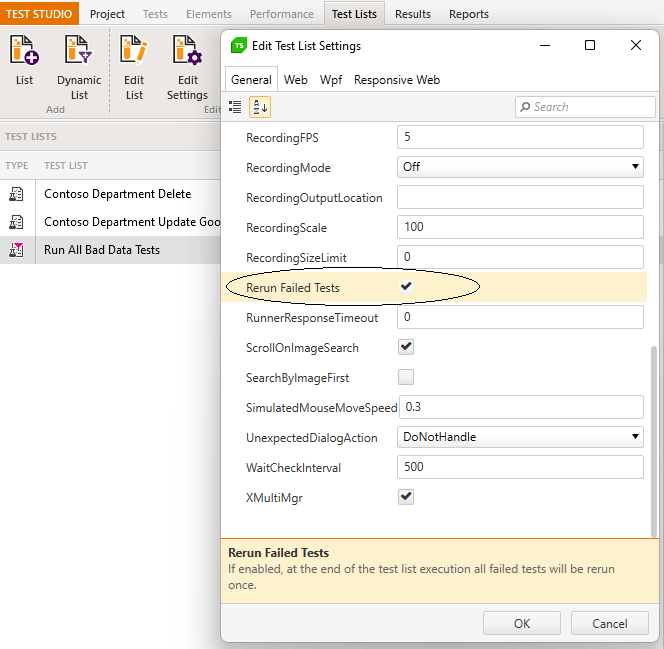This screenshot has height=649, width=664.
Task: Switch to categorized property view
Action: coord(235,107)
